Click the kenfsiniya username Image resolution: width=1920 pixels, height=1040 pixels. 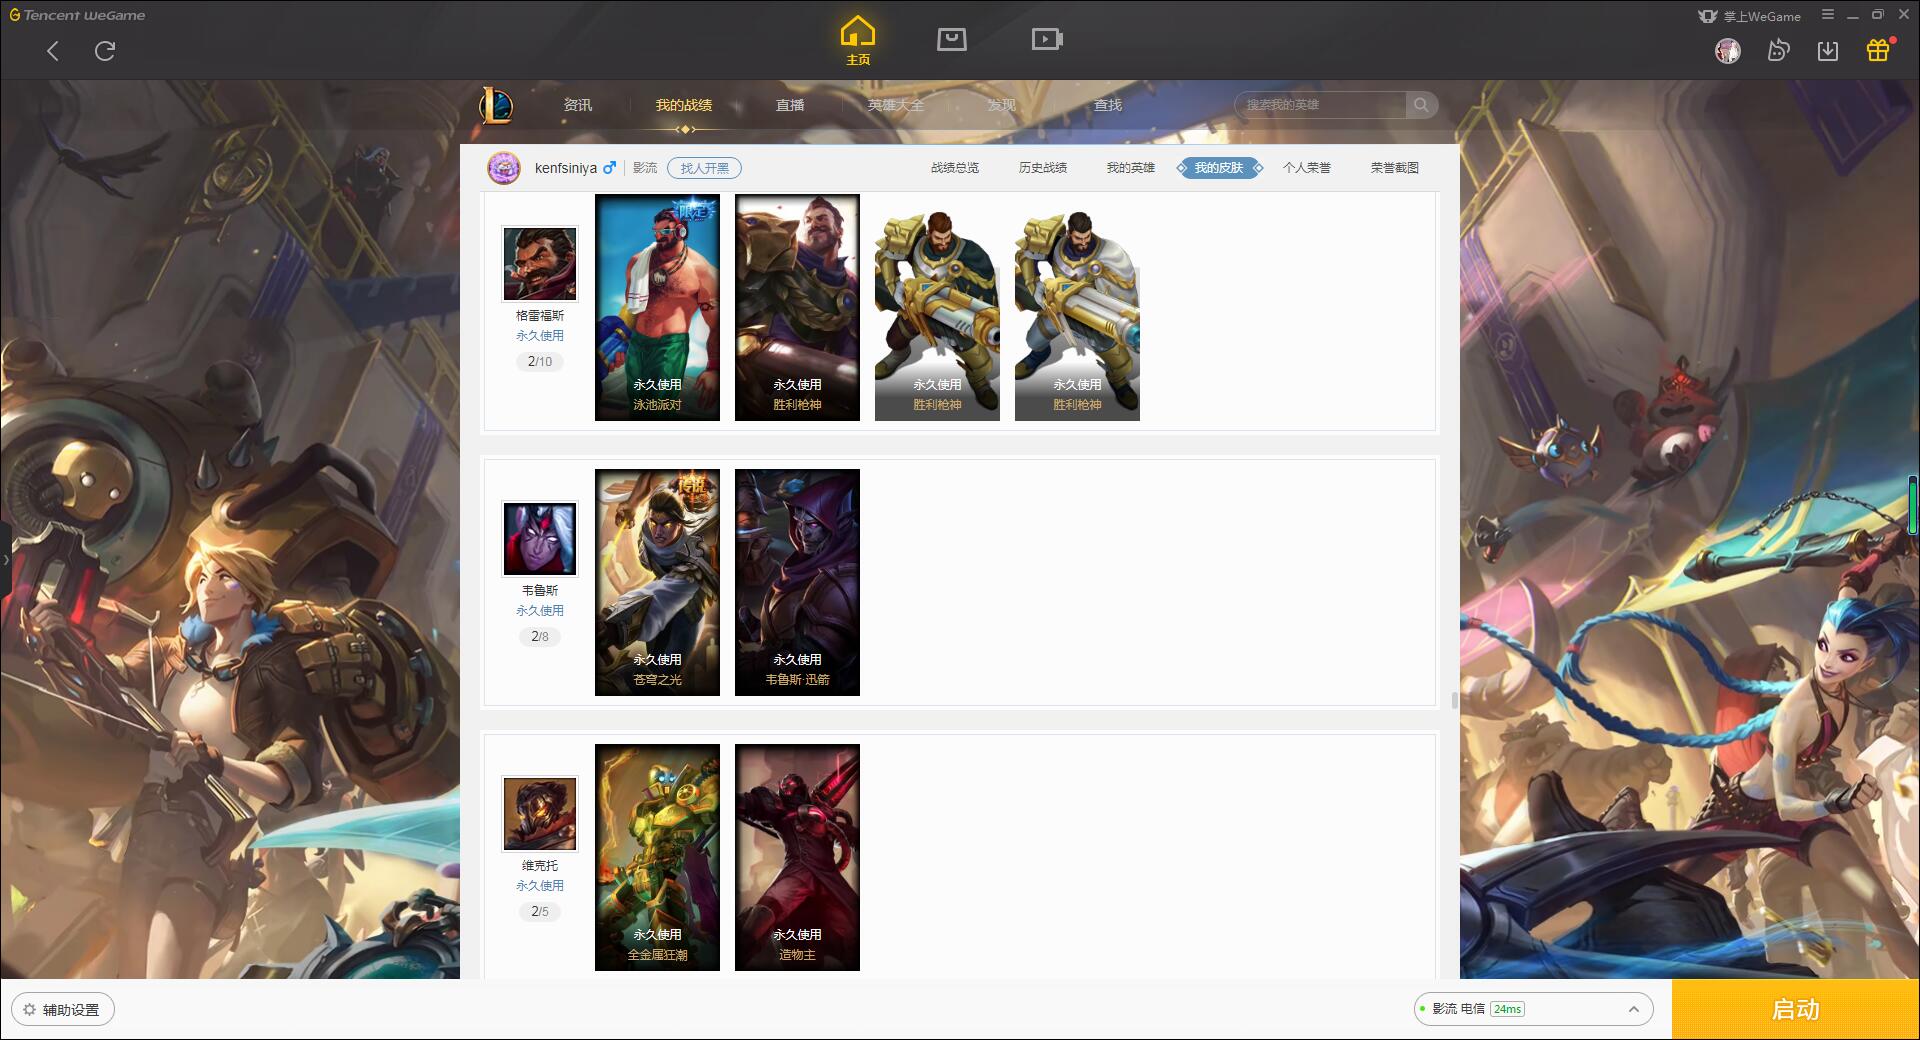tap(566, 168)
